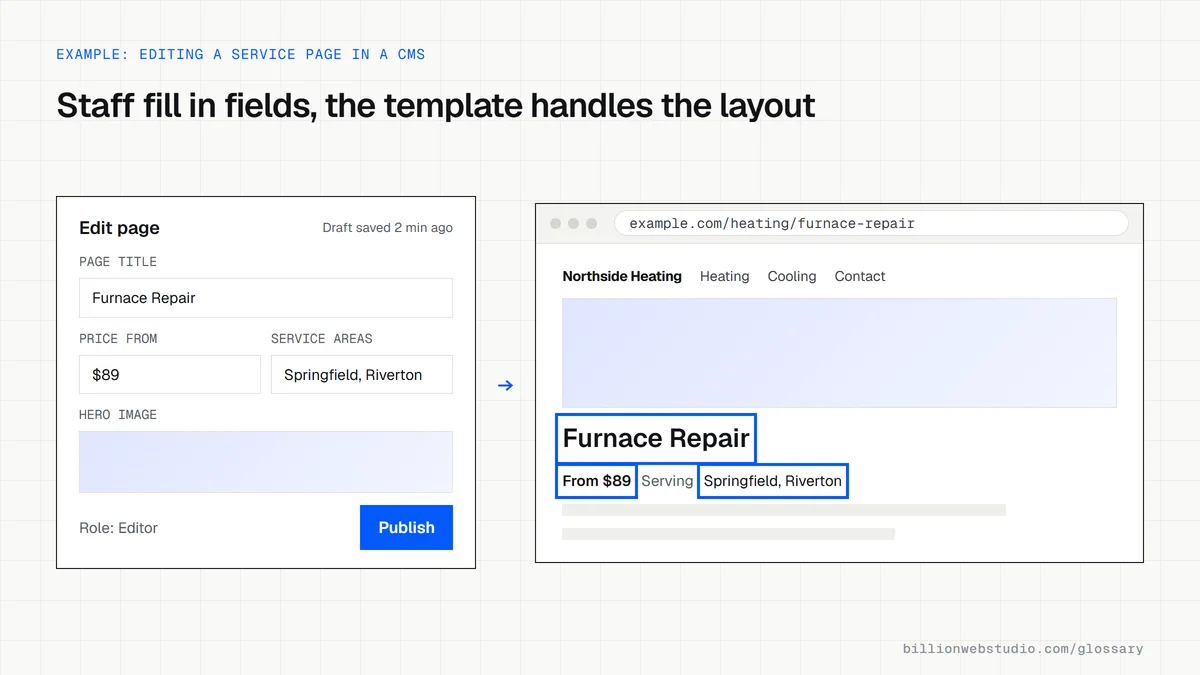Click the Springfield, Riverton text in preview
The height and width of the screenshot is (675, 1200).
[773, 481]
